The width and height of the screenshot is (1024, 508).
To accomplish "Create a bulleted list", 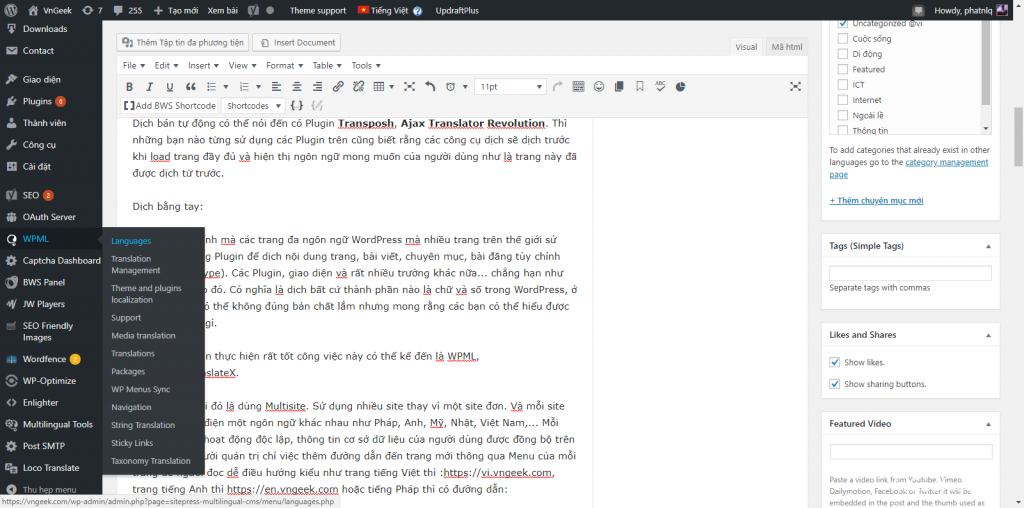I will (212, 86).
